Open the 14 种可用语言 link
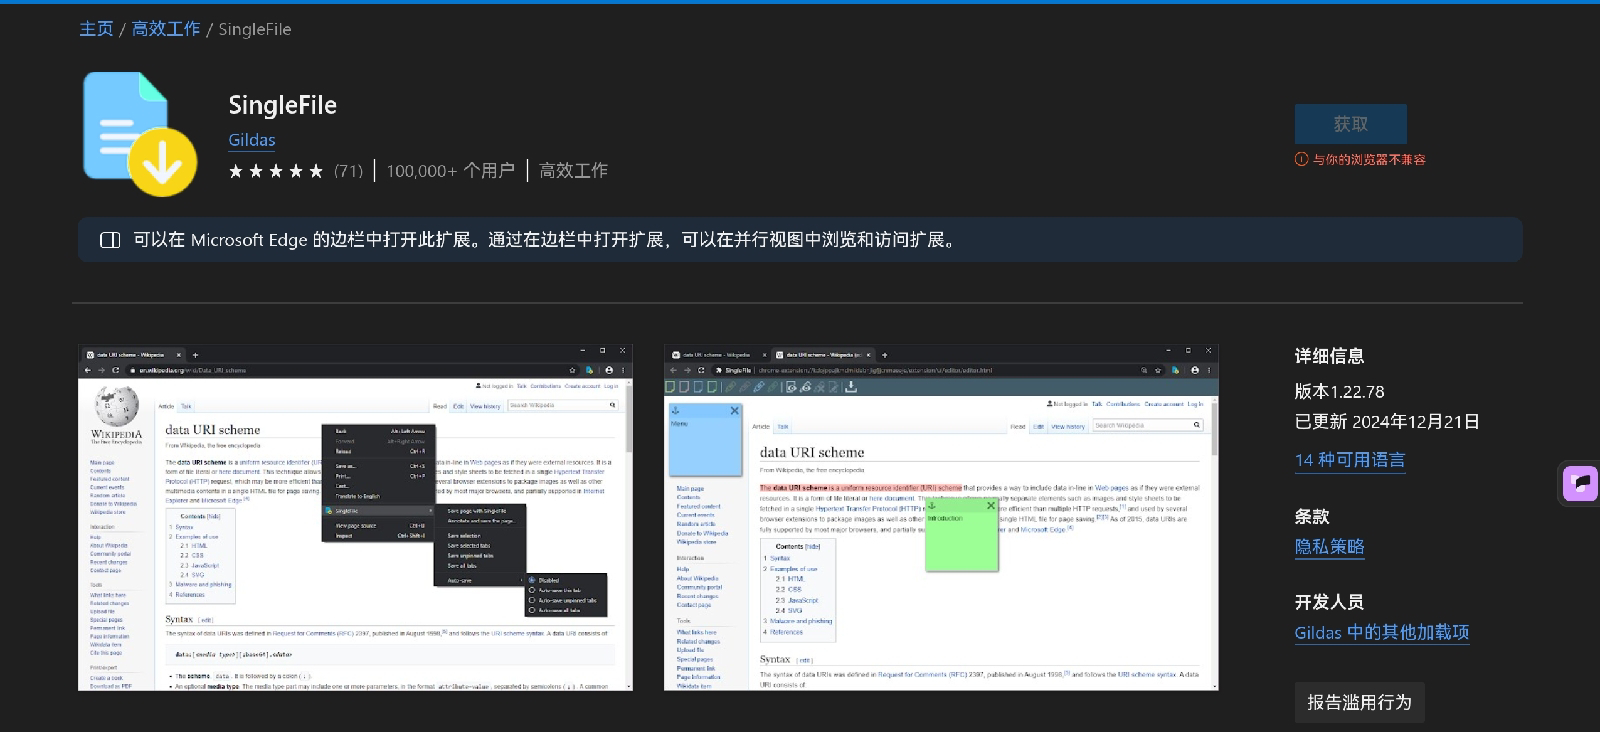This screenshot has height=732, width=1600. coord(1350,460)
